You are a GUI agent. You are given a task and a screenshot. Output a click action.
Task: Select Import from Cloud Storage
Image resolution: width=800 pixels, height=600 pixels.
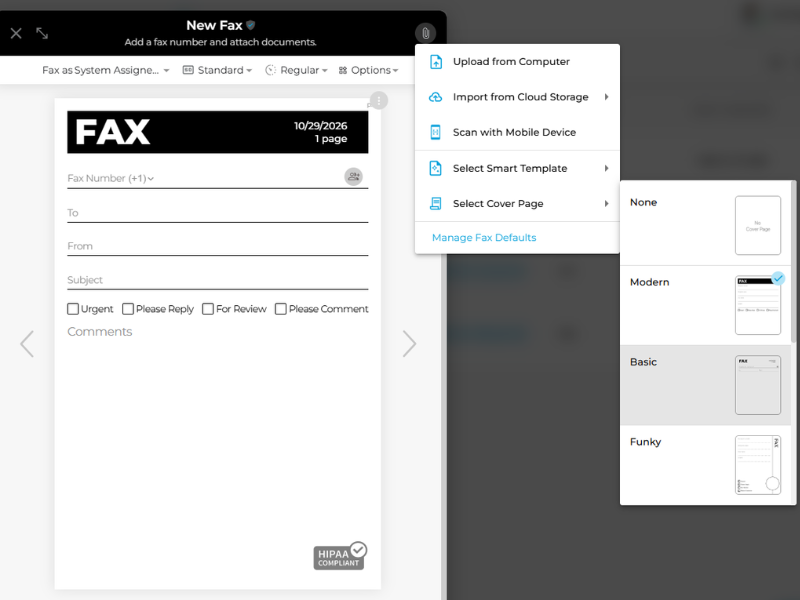point(517,97)
